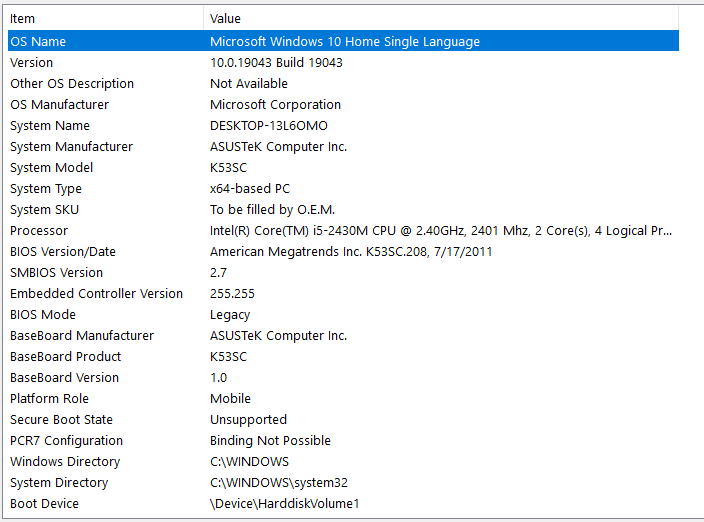The height and width of the screenshot is (522, 704).
Task: Select the Embedded Controller Version row
Action: (x=343, y=294)
